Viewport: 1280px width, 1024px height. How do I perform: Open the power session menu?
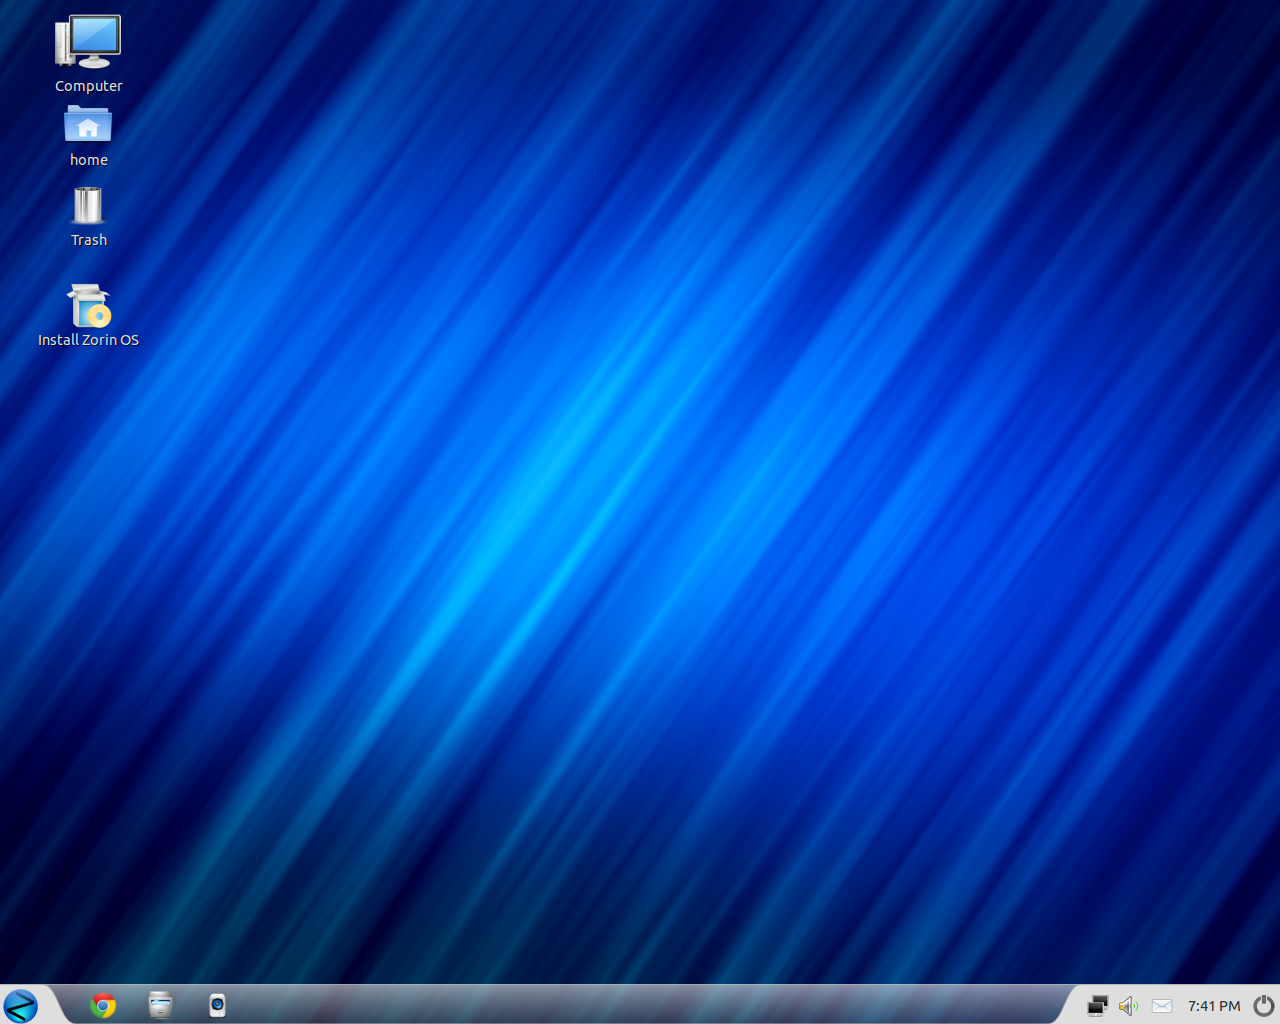1264,1005
